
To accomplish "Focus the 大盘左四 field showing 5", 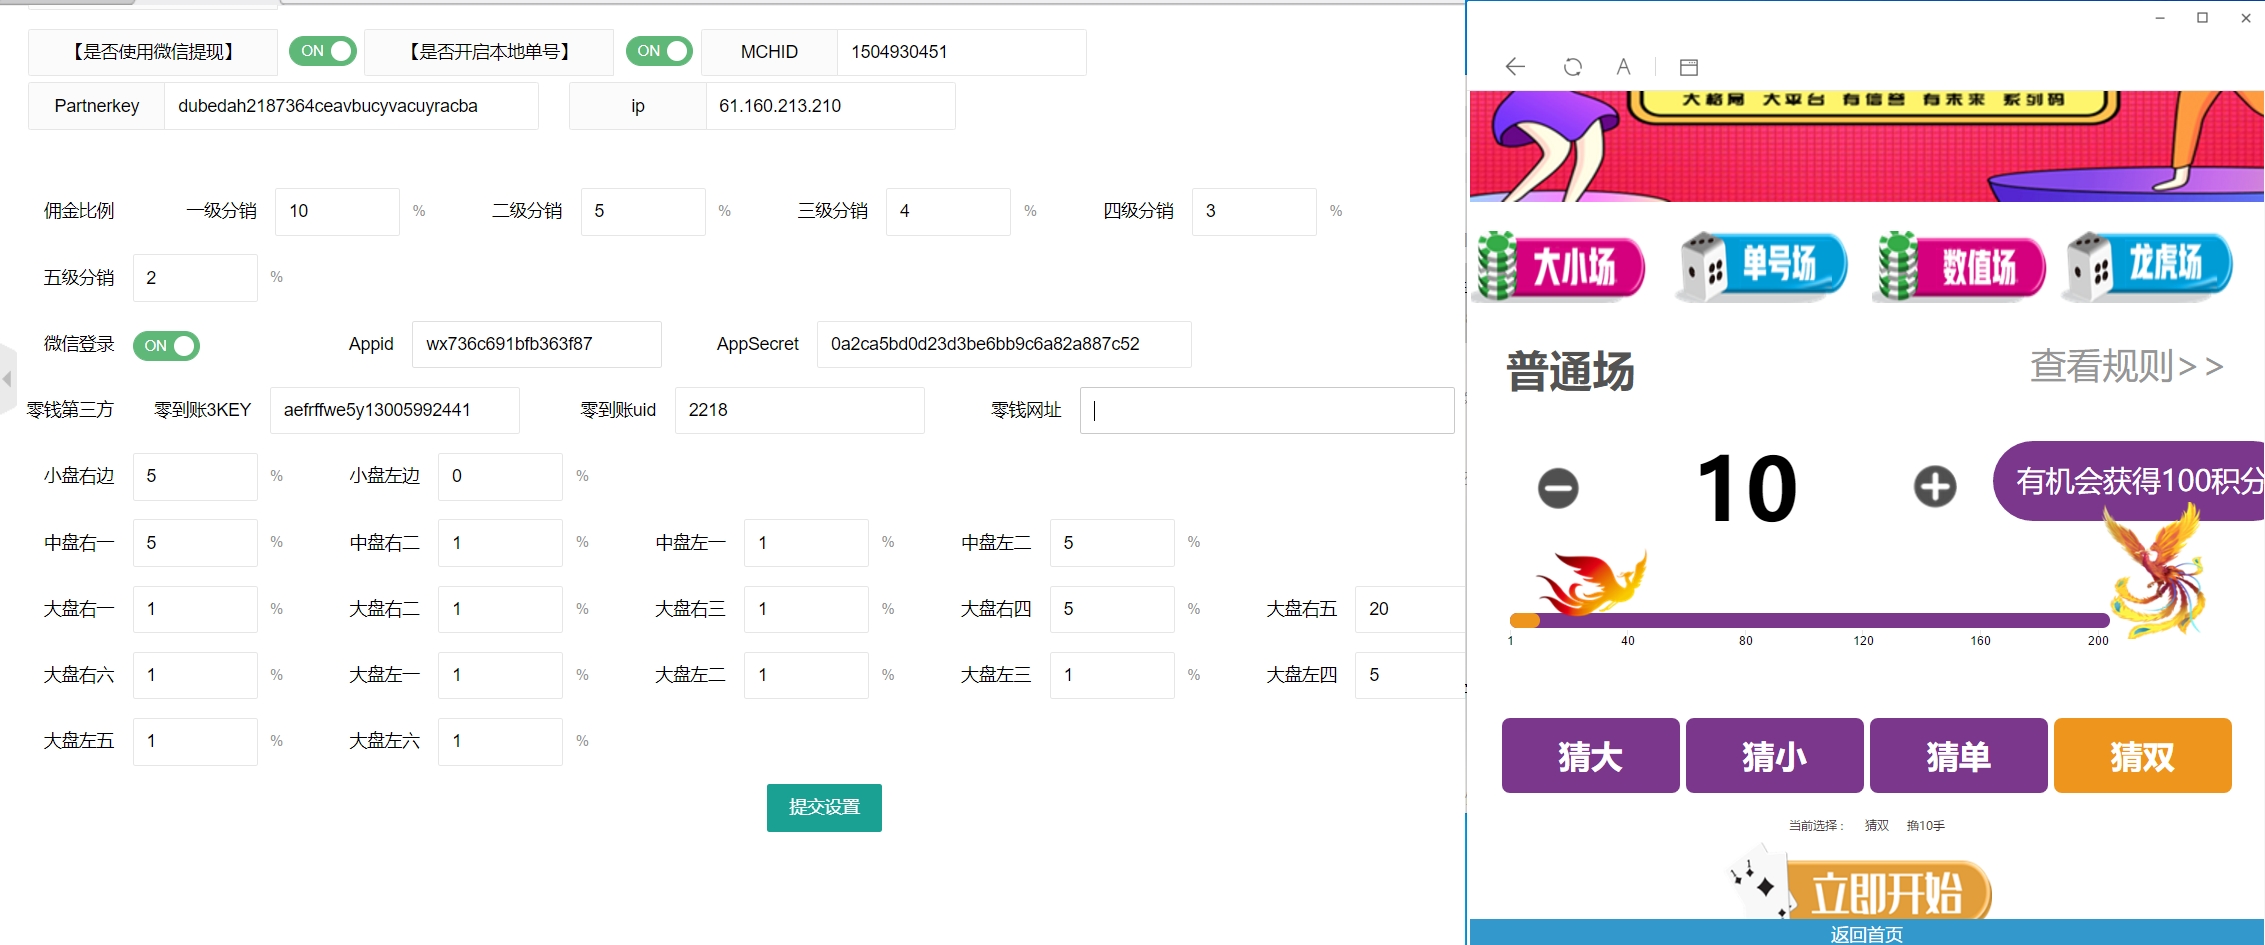I will tap(1410, 675).
